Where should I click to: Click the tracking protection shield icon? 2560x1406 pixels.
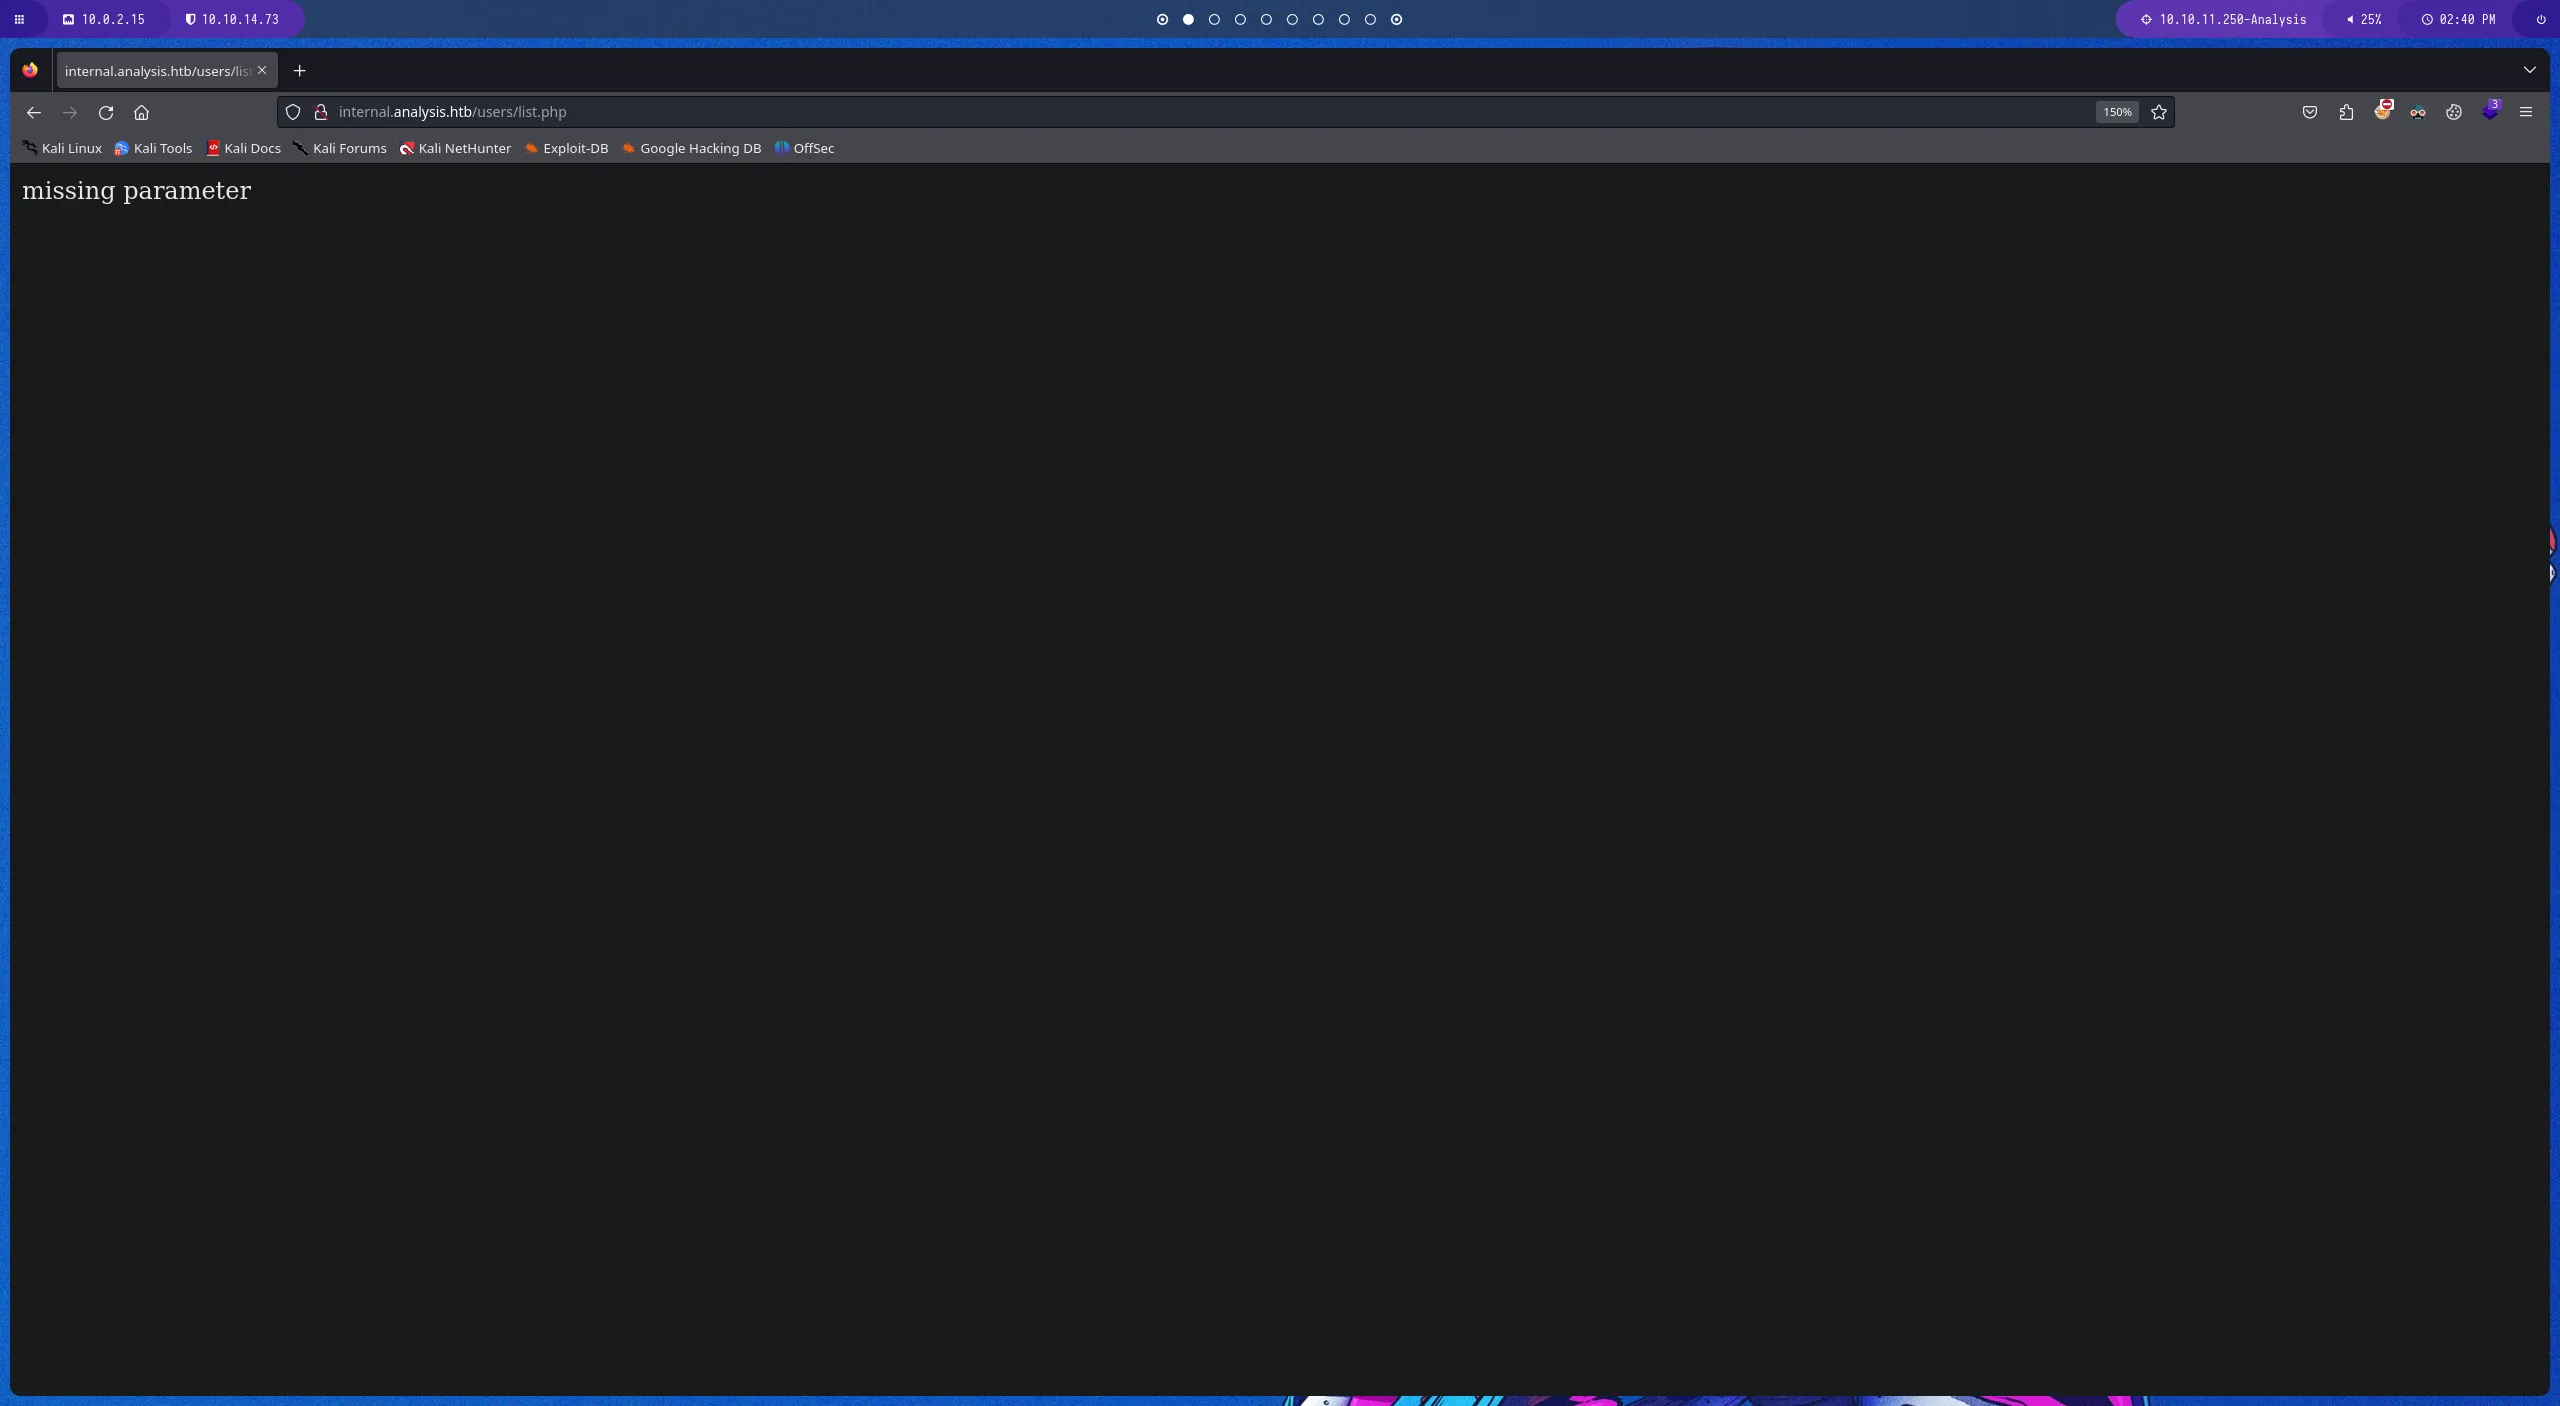[x=293, y=112]
